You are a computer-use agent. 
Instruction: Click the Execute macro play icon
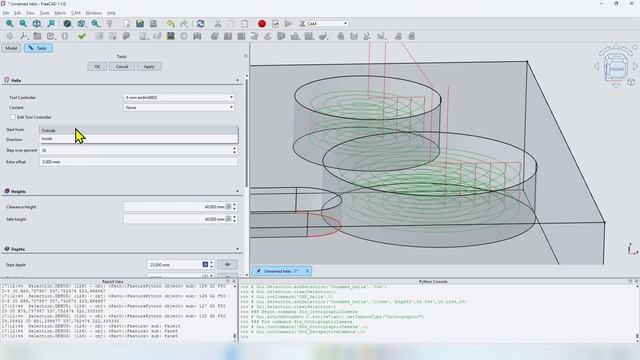(288, 24)
